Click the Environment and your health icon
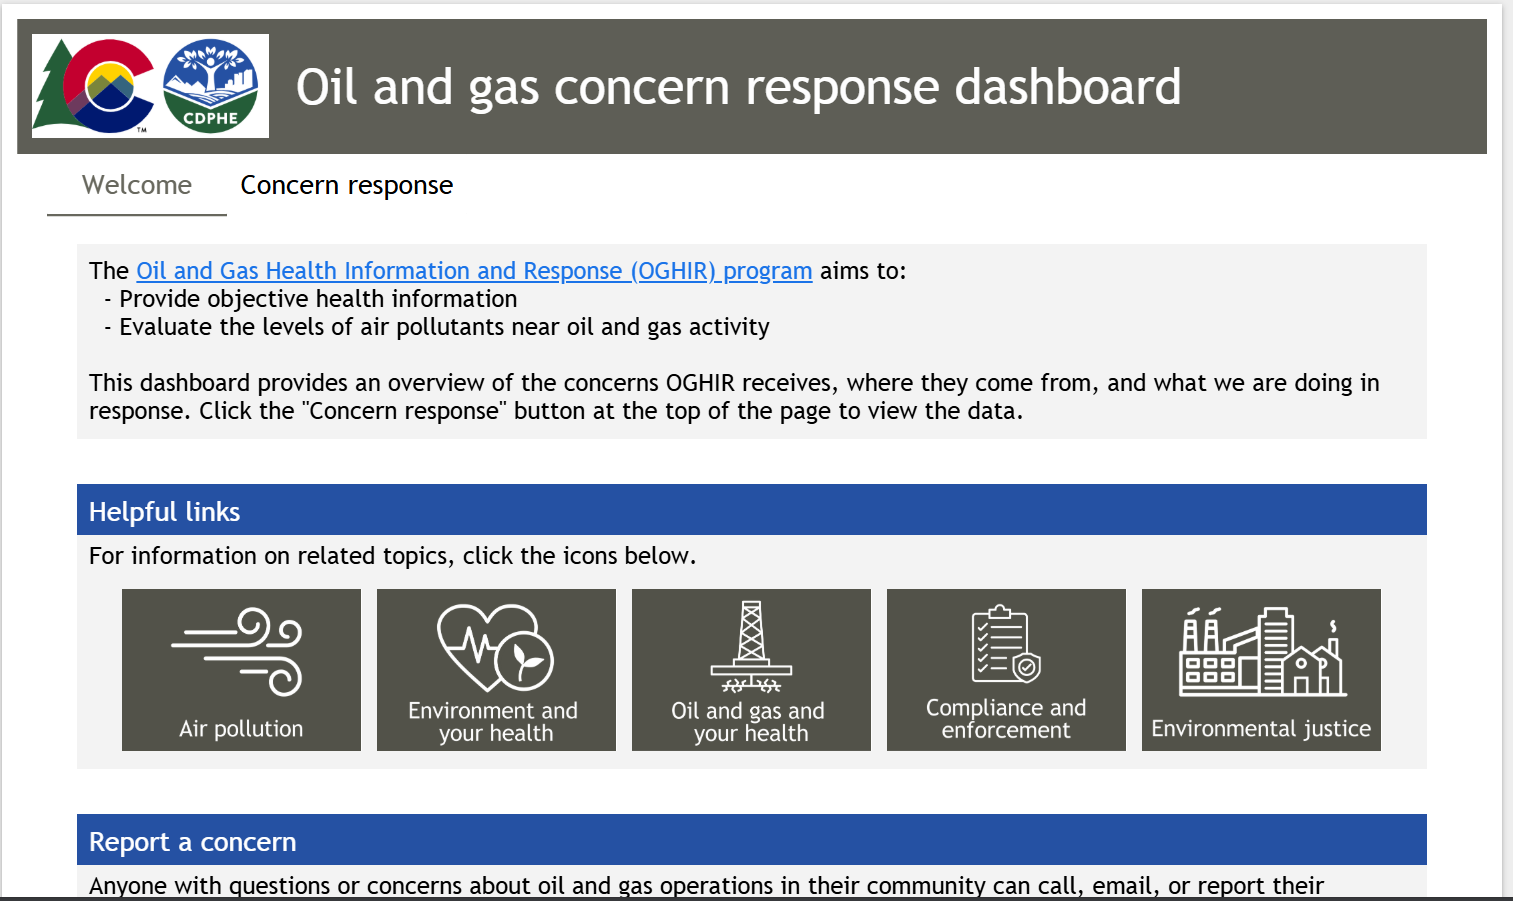The width and height of the screenshot is (1513, 901). tap(496, 670)
